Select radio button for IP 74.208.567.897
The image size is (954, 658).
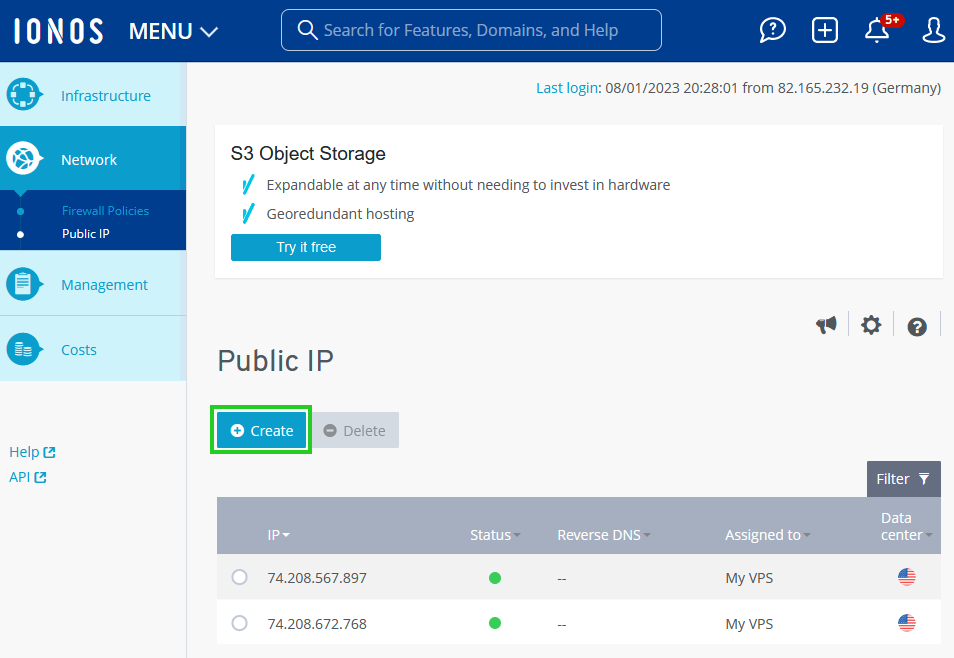click(x=239, y=577)
